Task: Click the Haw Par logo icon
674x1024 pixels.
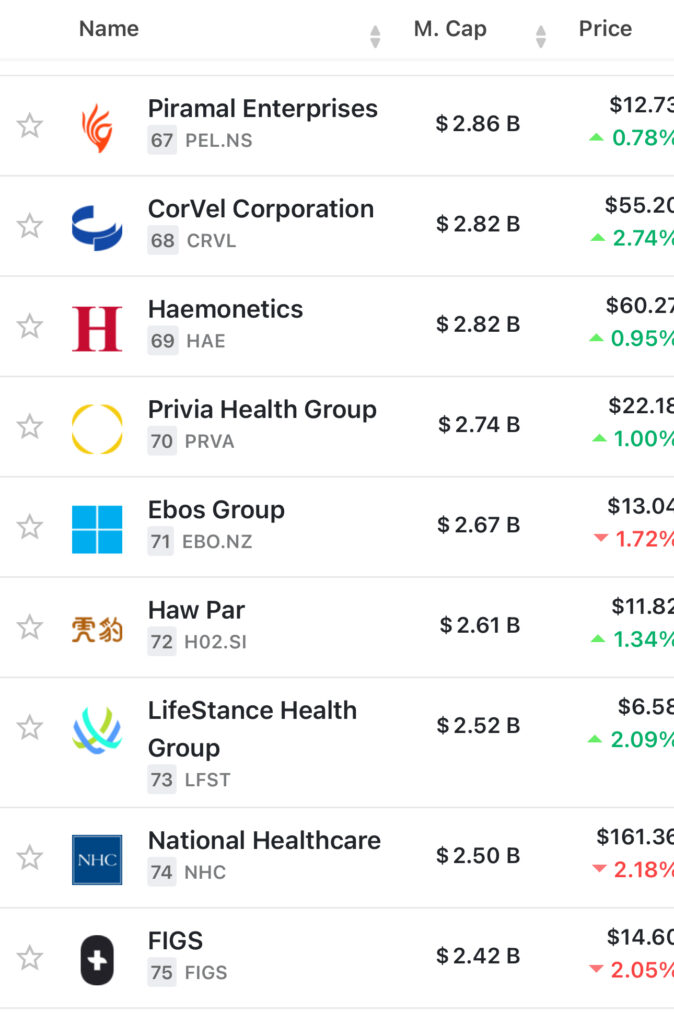Action: [x=97, y=629]
